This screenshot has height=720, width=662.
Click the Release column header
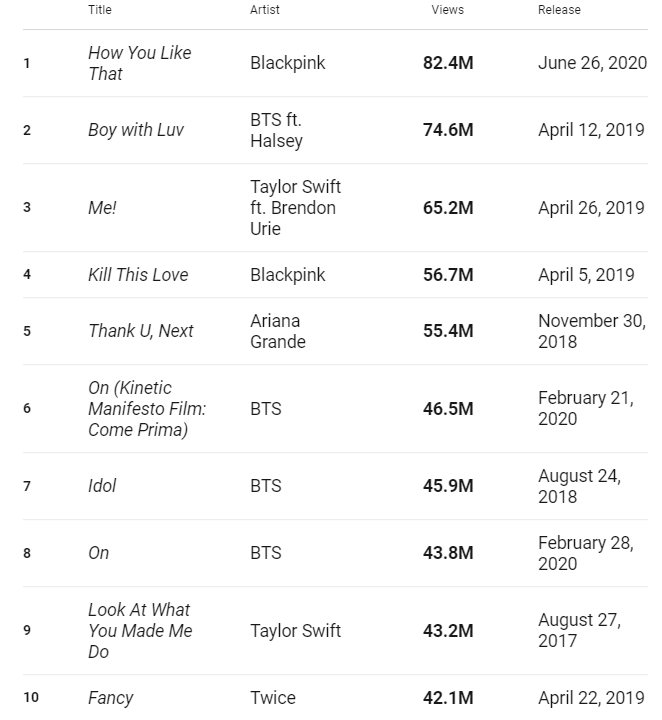(x=559, y=10)
